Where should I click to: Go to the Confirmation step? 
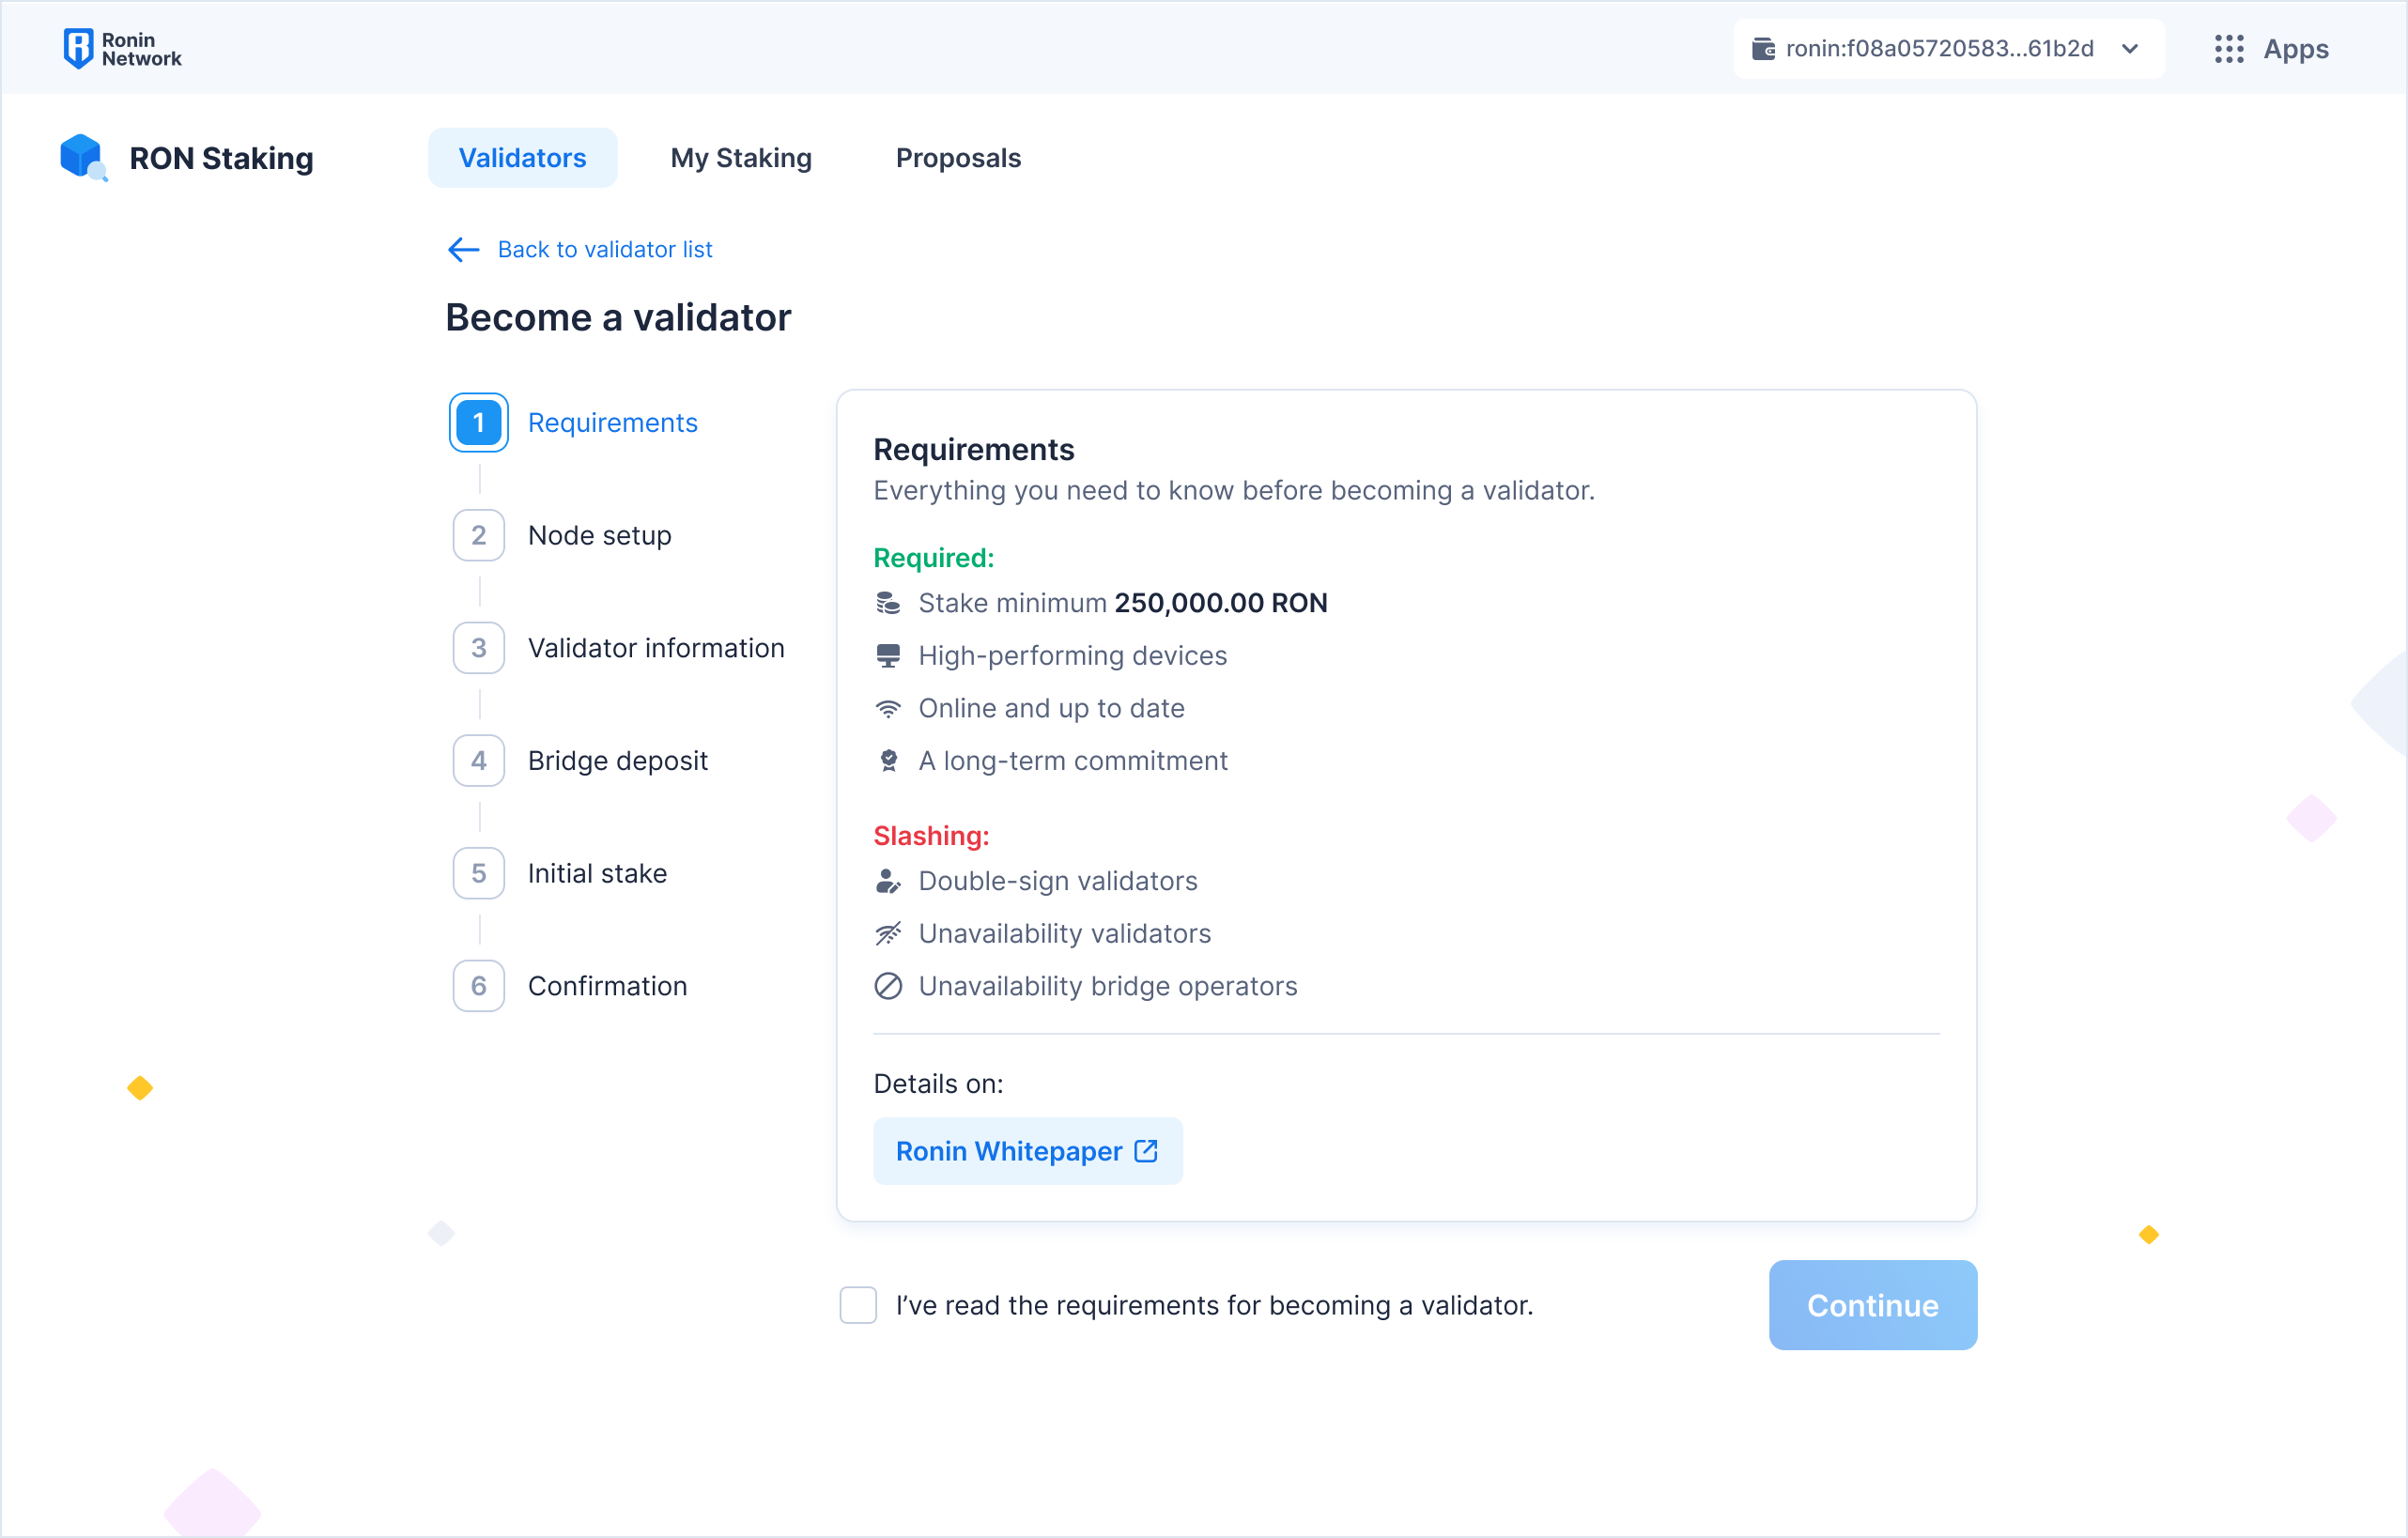608,986
